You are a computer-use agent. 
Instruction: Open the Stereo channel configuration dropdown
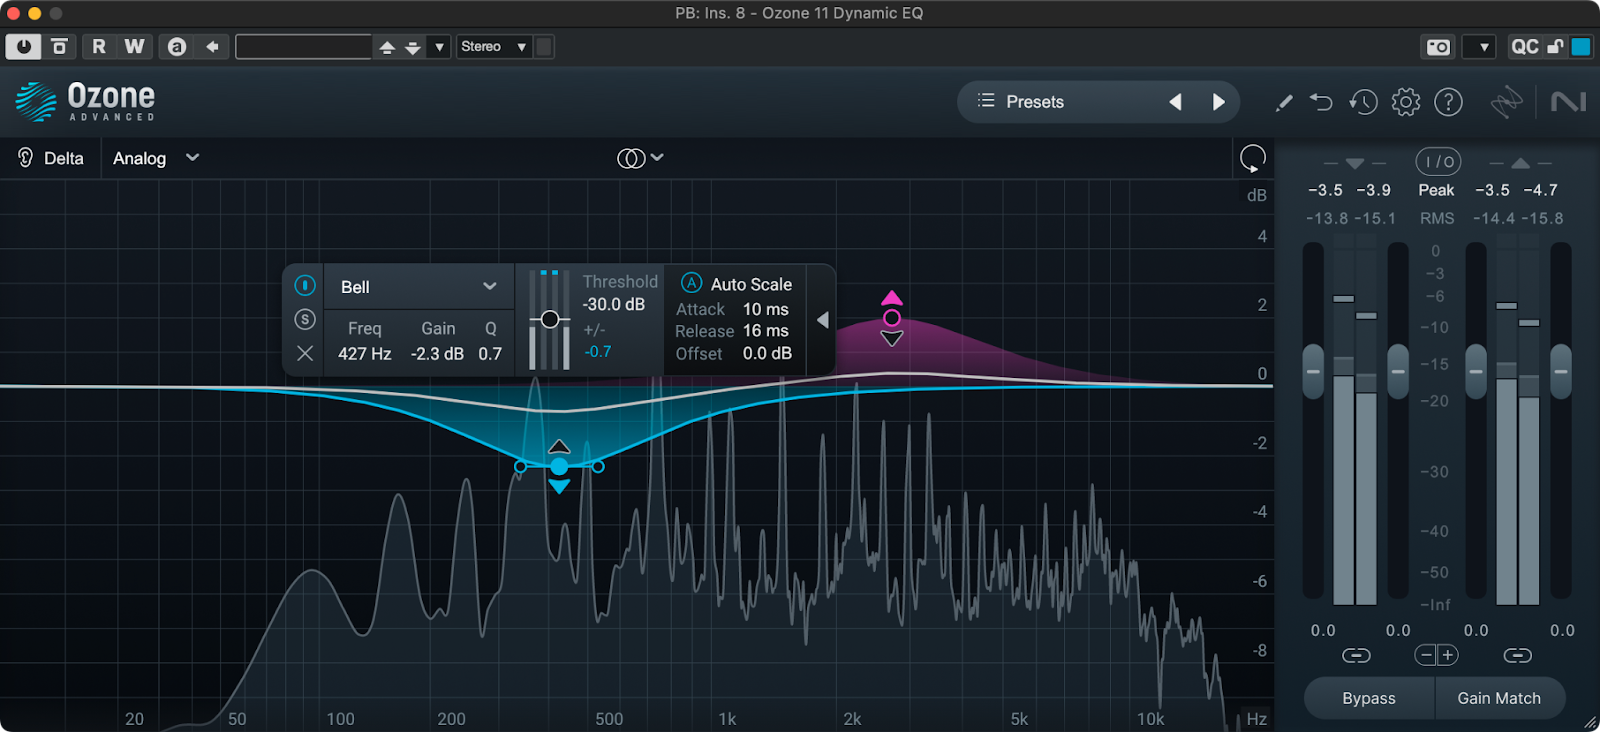pyautogui.click(x=494, y=46)
